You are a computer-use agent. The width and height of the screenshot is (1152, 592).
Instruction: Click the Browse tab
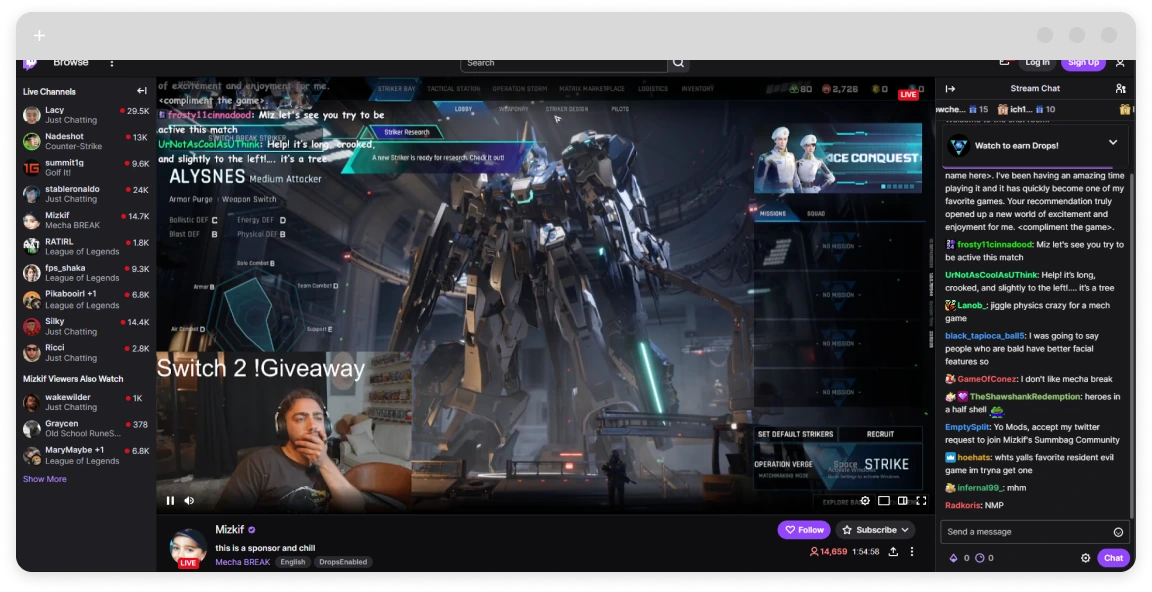point(71,63)
